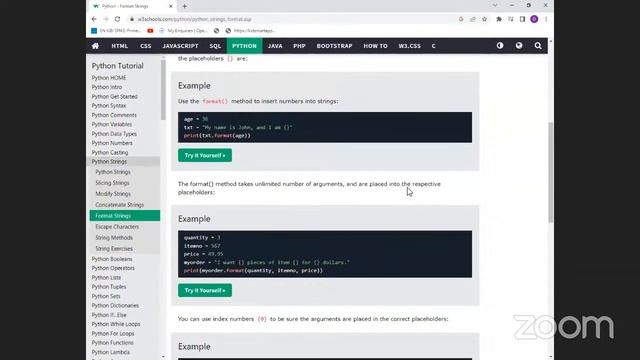Open String Methods in sidebar

pos(114,238)
